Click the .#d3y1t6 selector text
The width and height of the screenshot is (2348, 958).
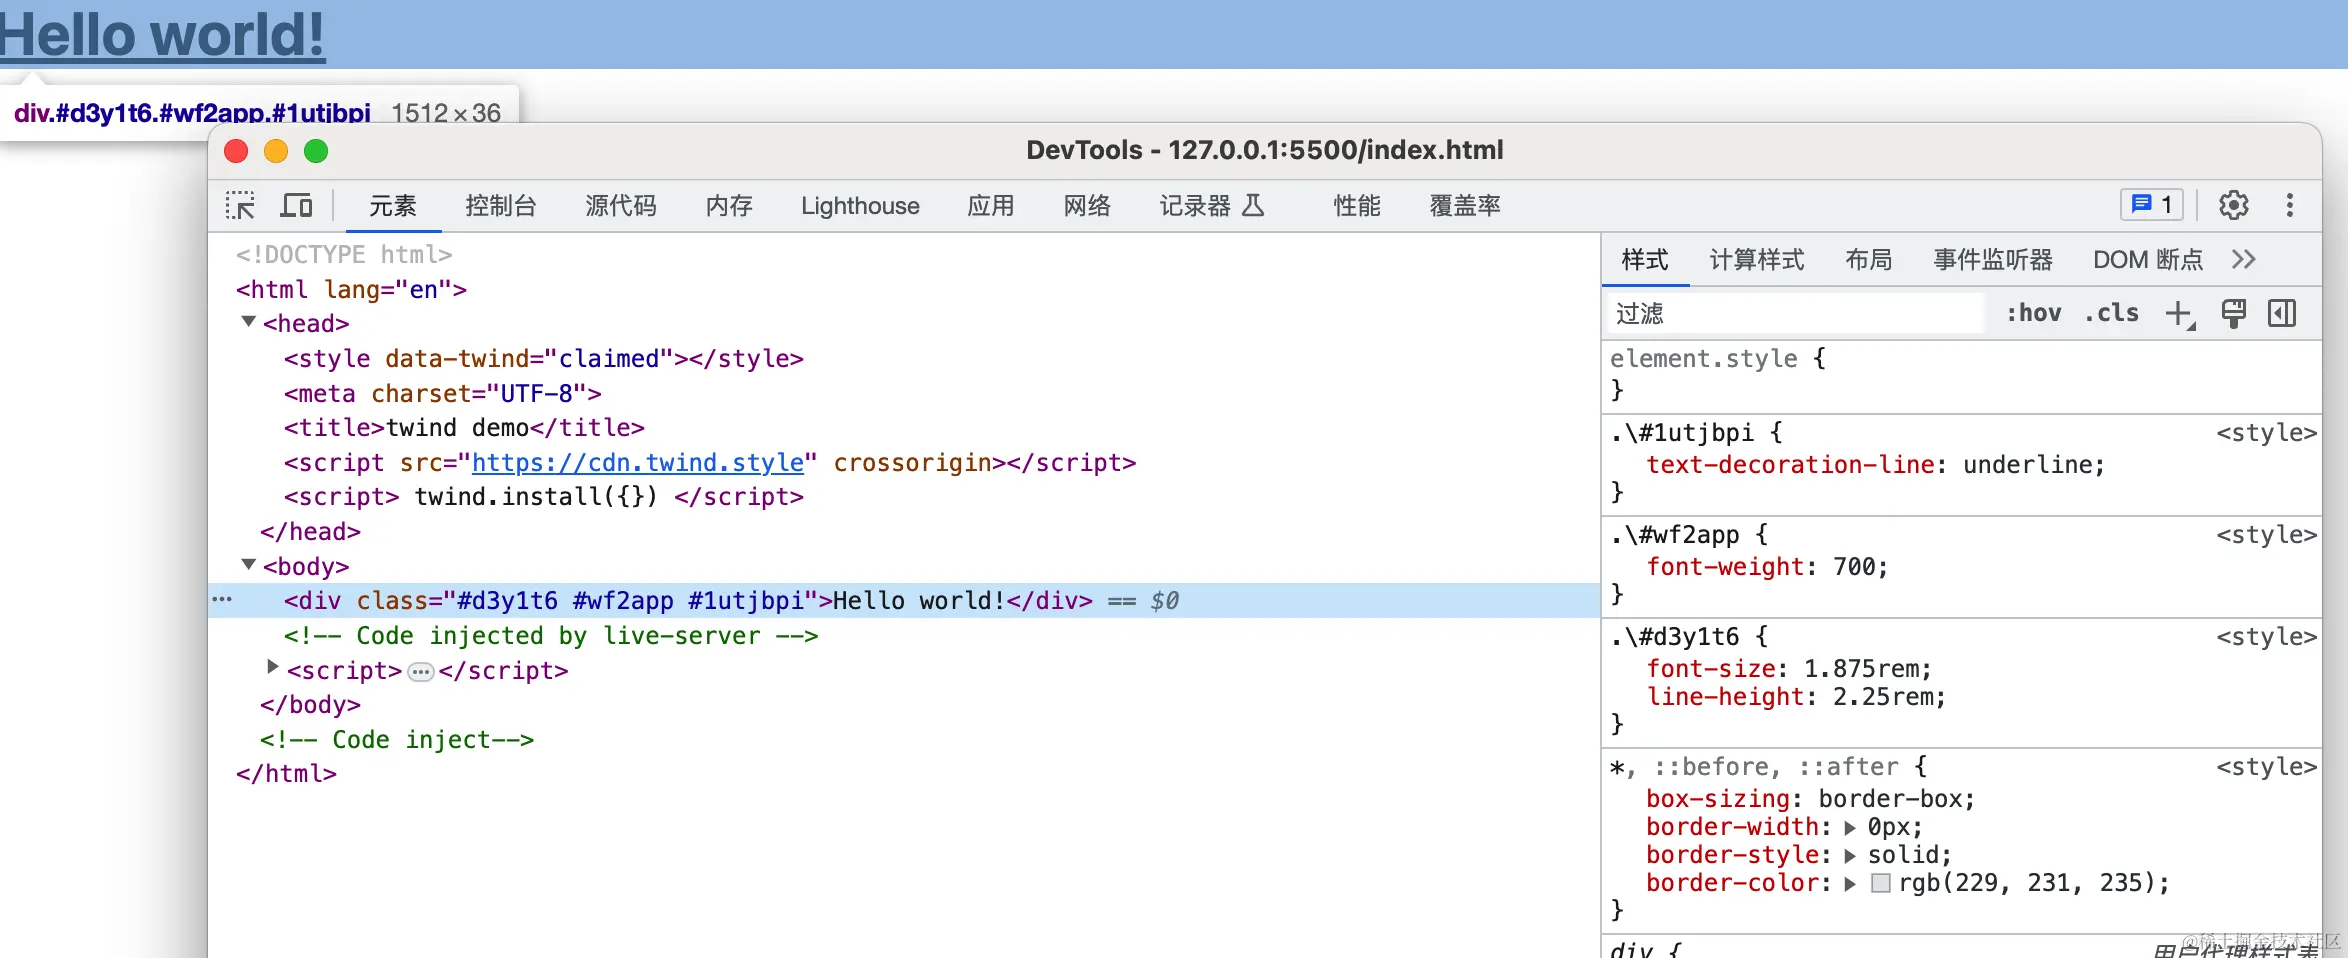coord(1674,637)
